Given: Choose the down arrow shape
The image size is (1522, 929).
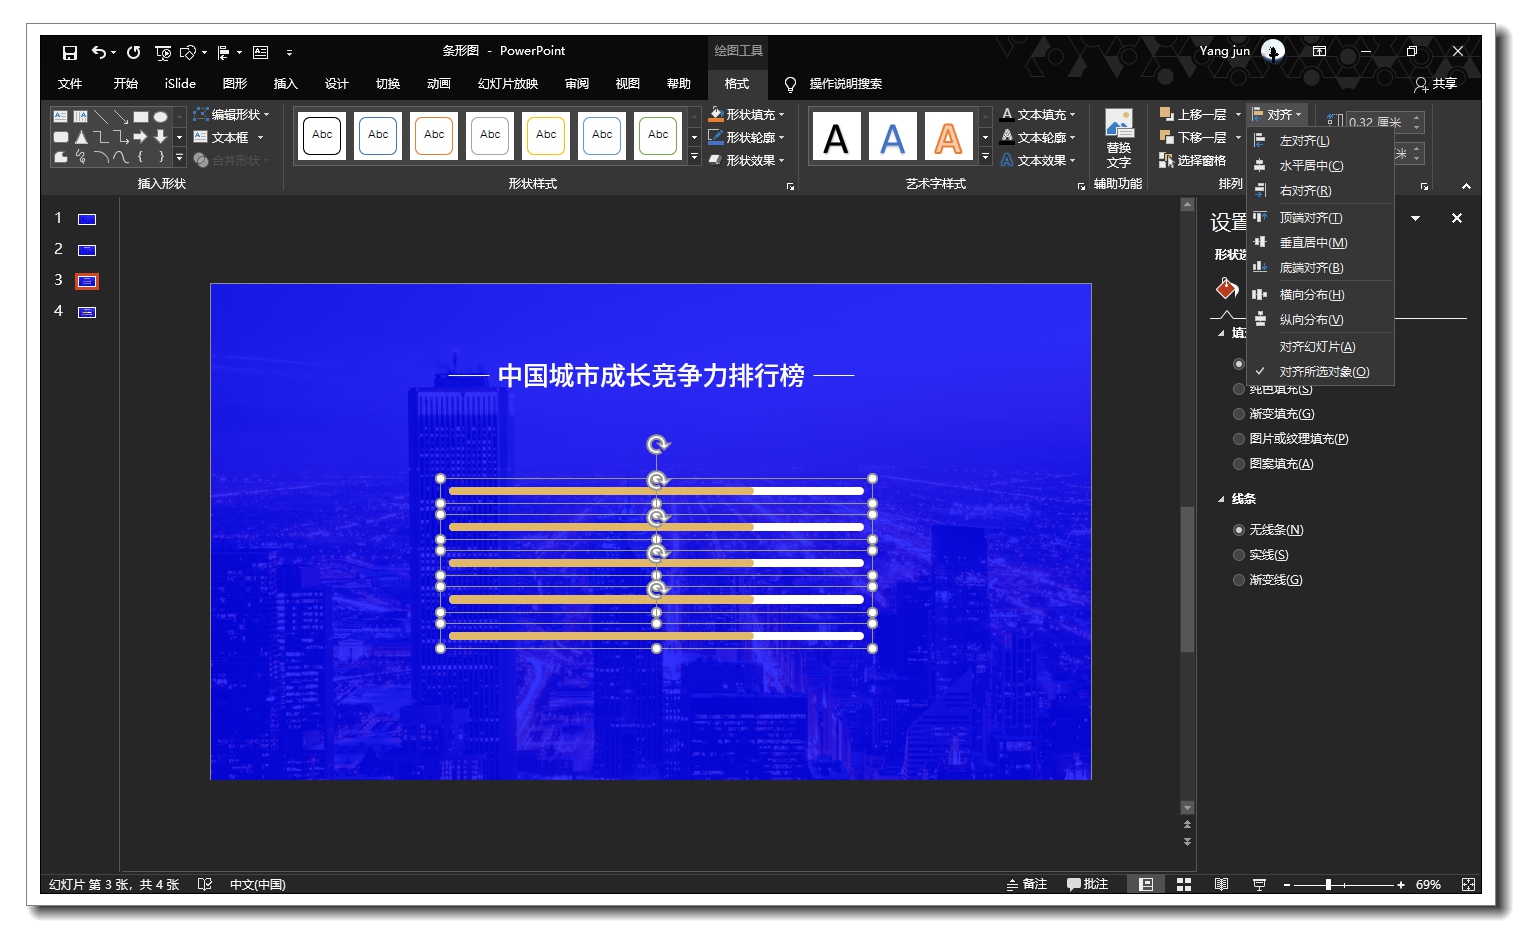Looking at the screenshot, I should (160, 136).
